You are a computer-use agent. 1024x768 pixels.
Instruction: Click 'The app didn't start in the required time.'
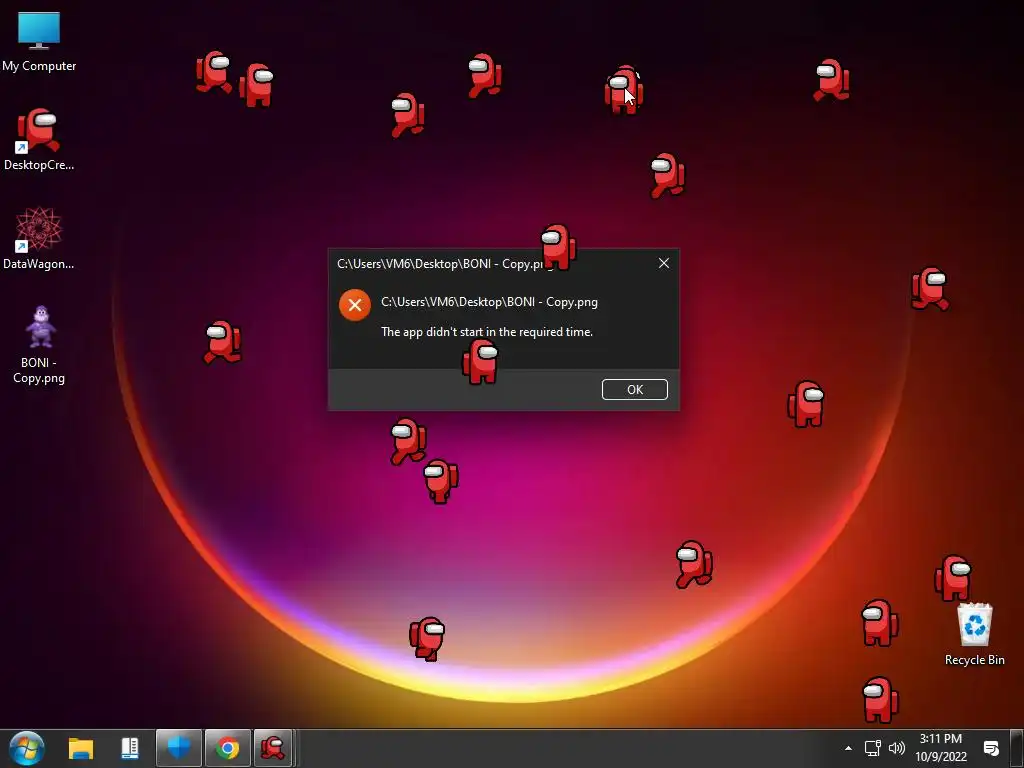[x=487, y=332]
